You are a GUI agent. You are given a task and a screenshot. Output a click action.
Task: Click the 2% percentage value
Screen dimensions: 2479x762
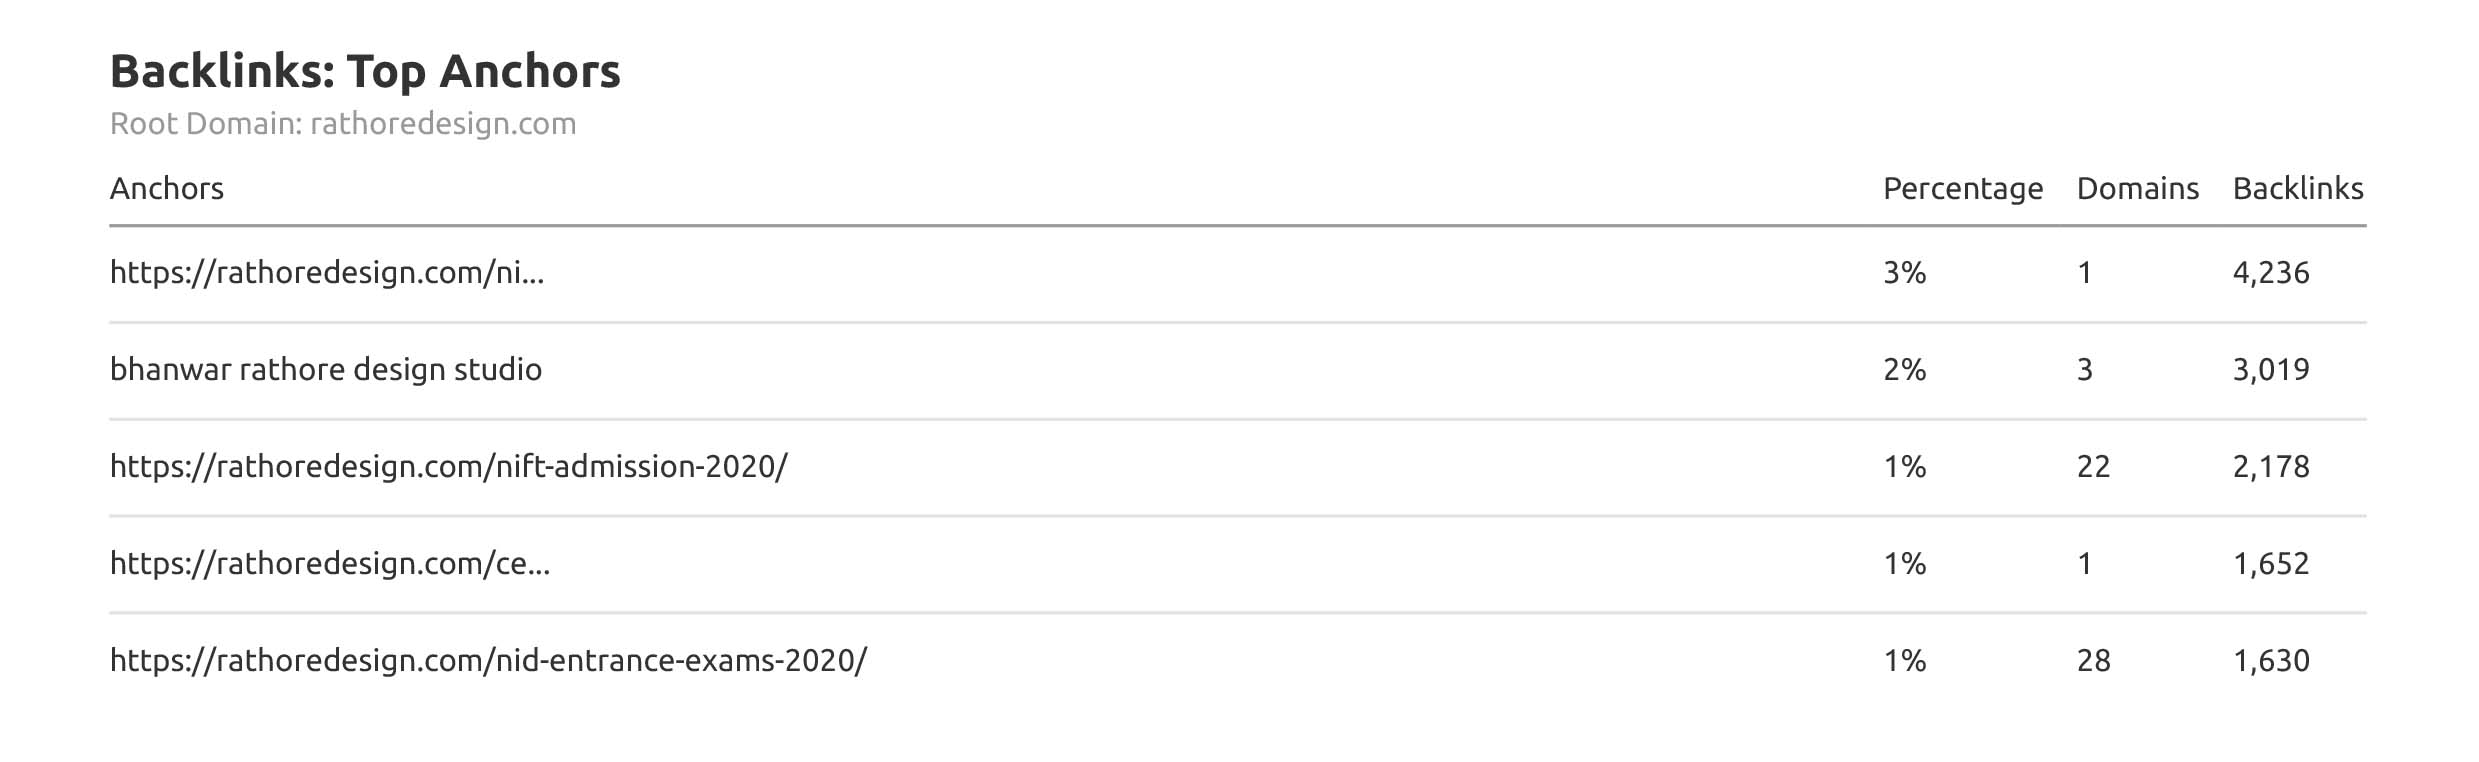[x=1904, y=370]
